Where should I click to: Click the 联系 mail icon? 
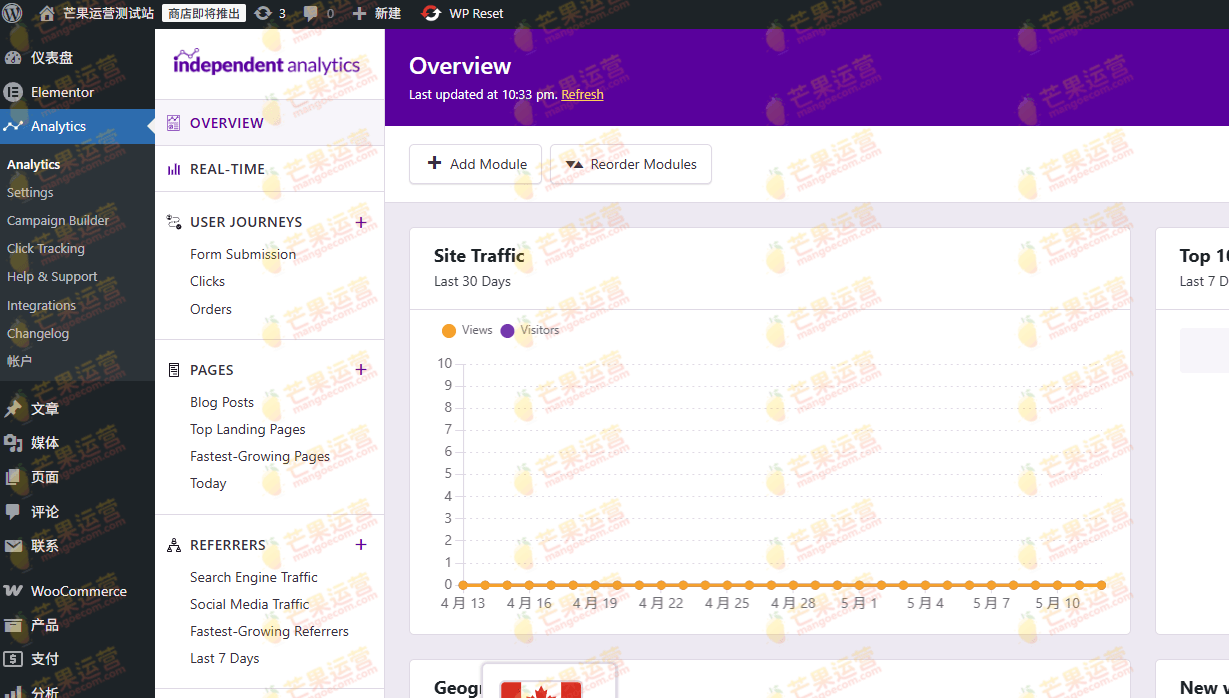[13, 546]
